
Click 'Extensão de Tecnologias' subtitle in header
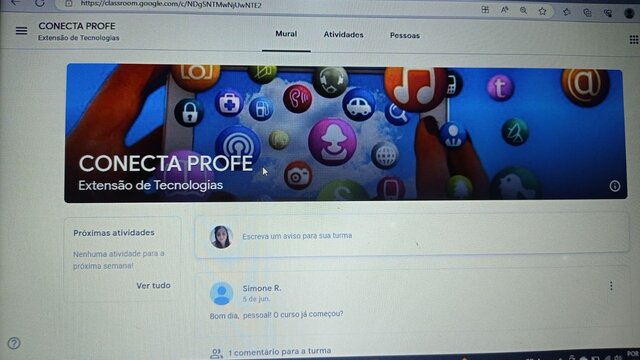[x=79, y=38]
